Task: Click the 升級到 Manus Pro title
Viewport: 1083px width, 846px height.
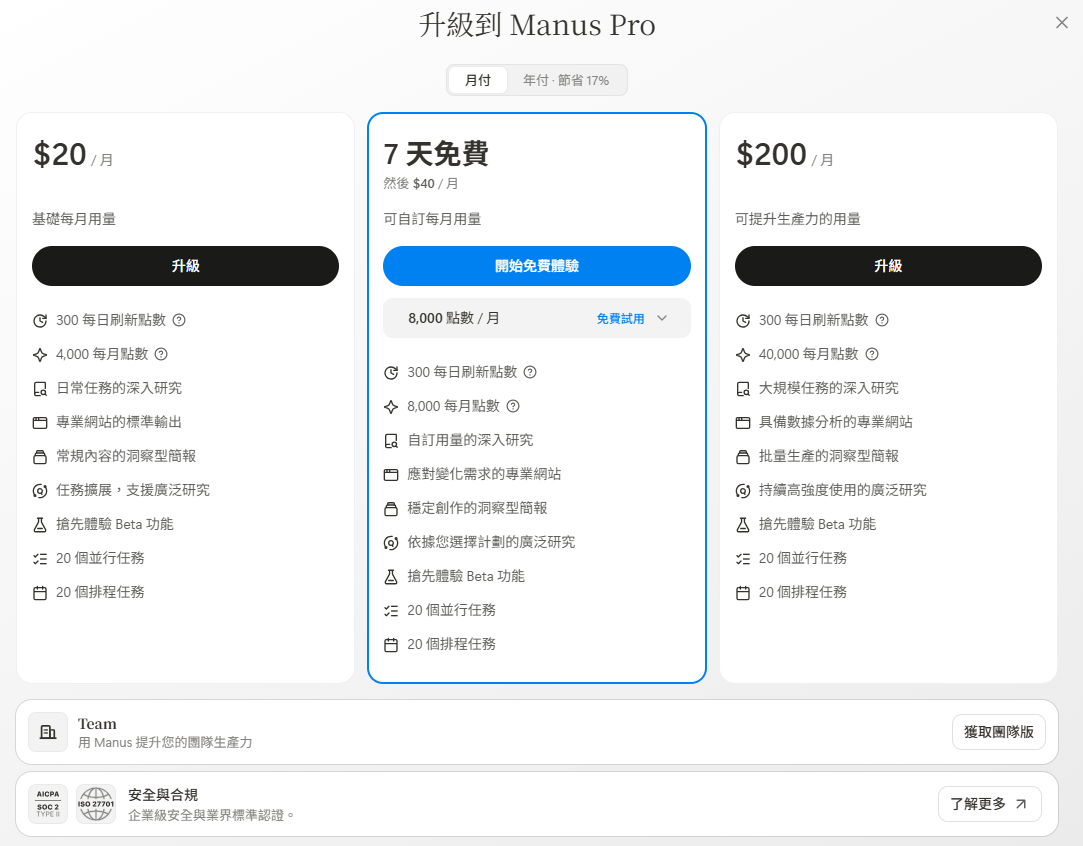Action: [537, 25]
